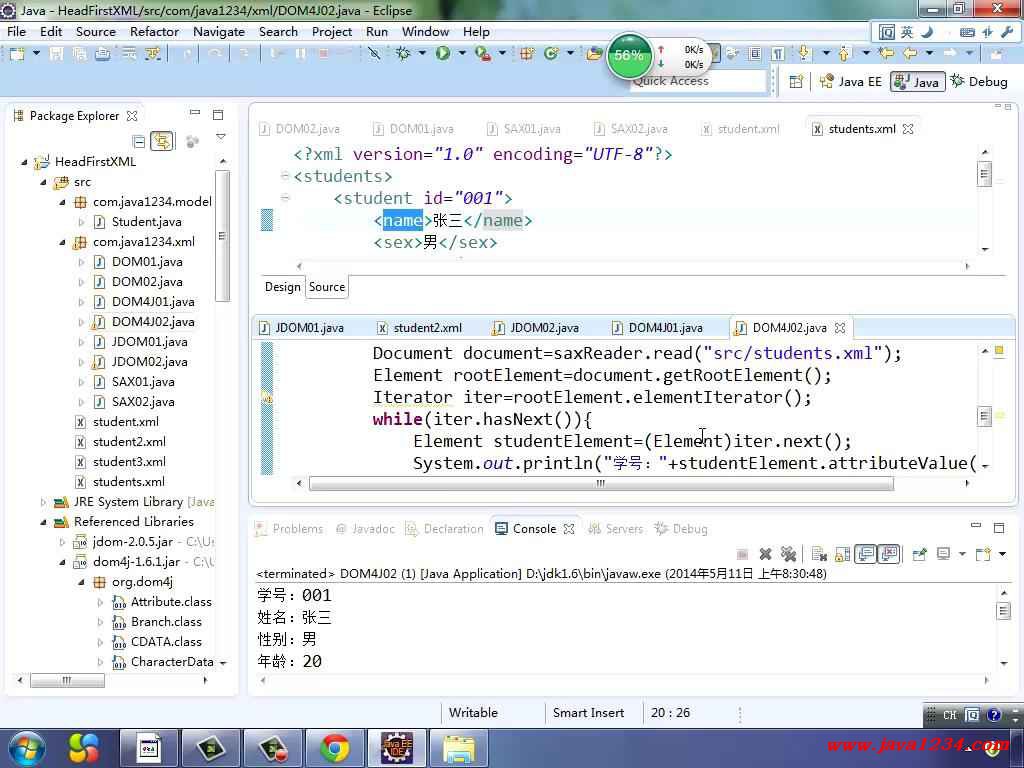Click the Back navigation arrow icon
1024x768 pixels.
tap(910, 54)
